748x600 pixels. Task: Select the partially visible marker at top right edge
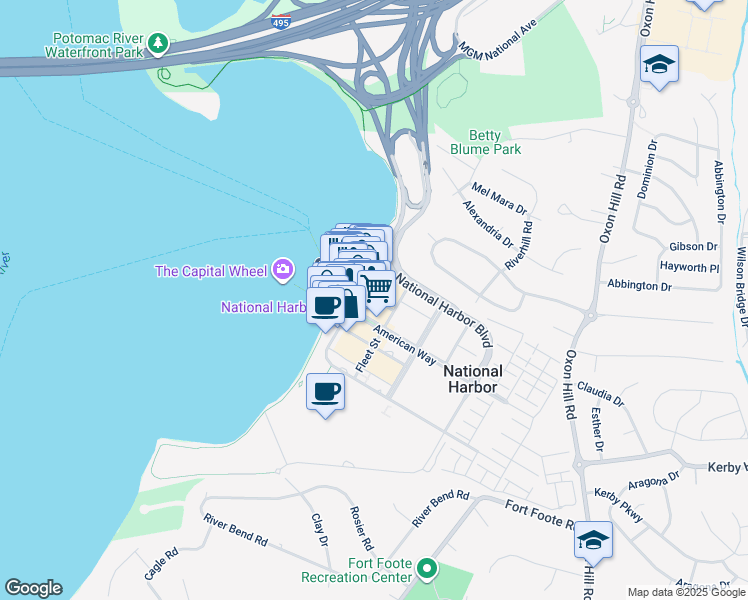[704, 5]
